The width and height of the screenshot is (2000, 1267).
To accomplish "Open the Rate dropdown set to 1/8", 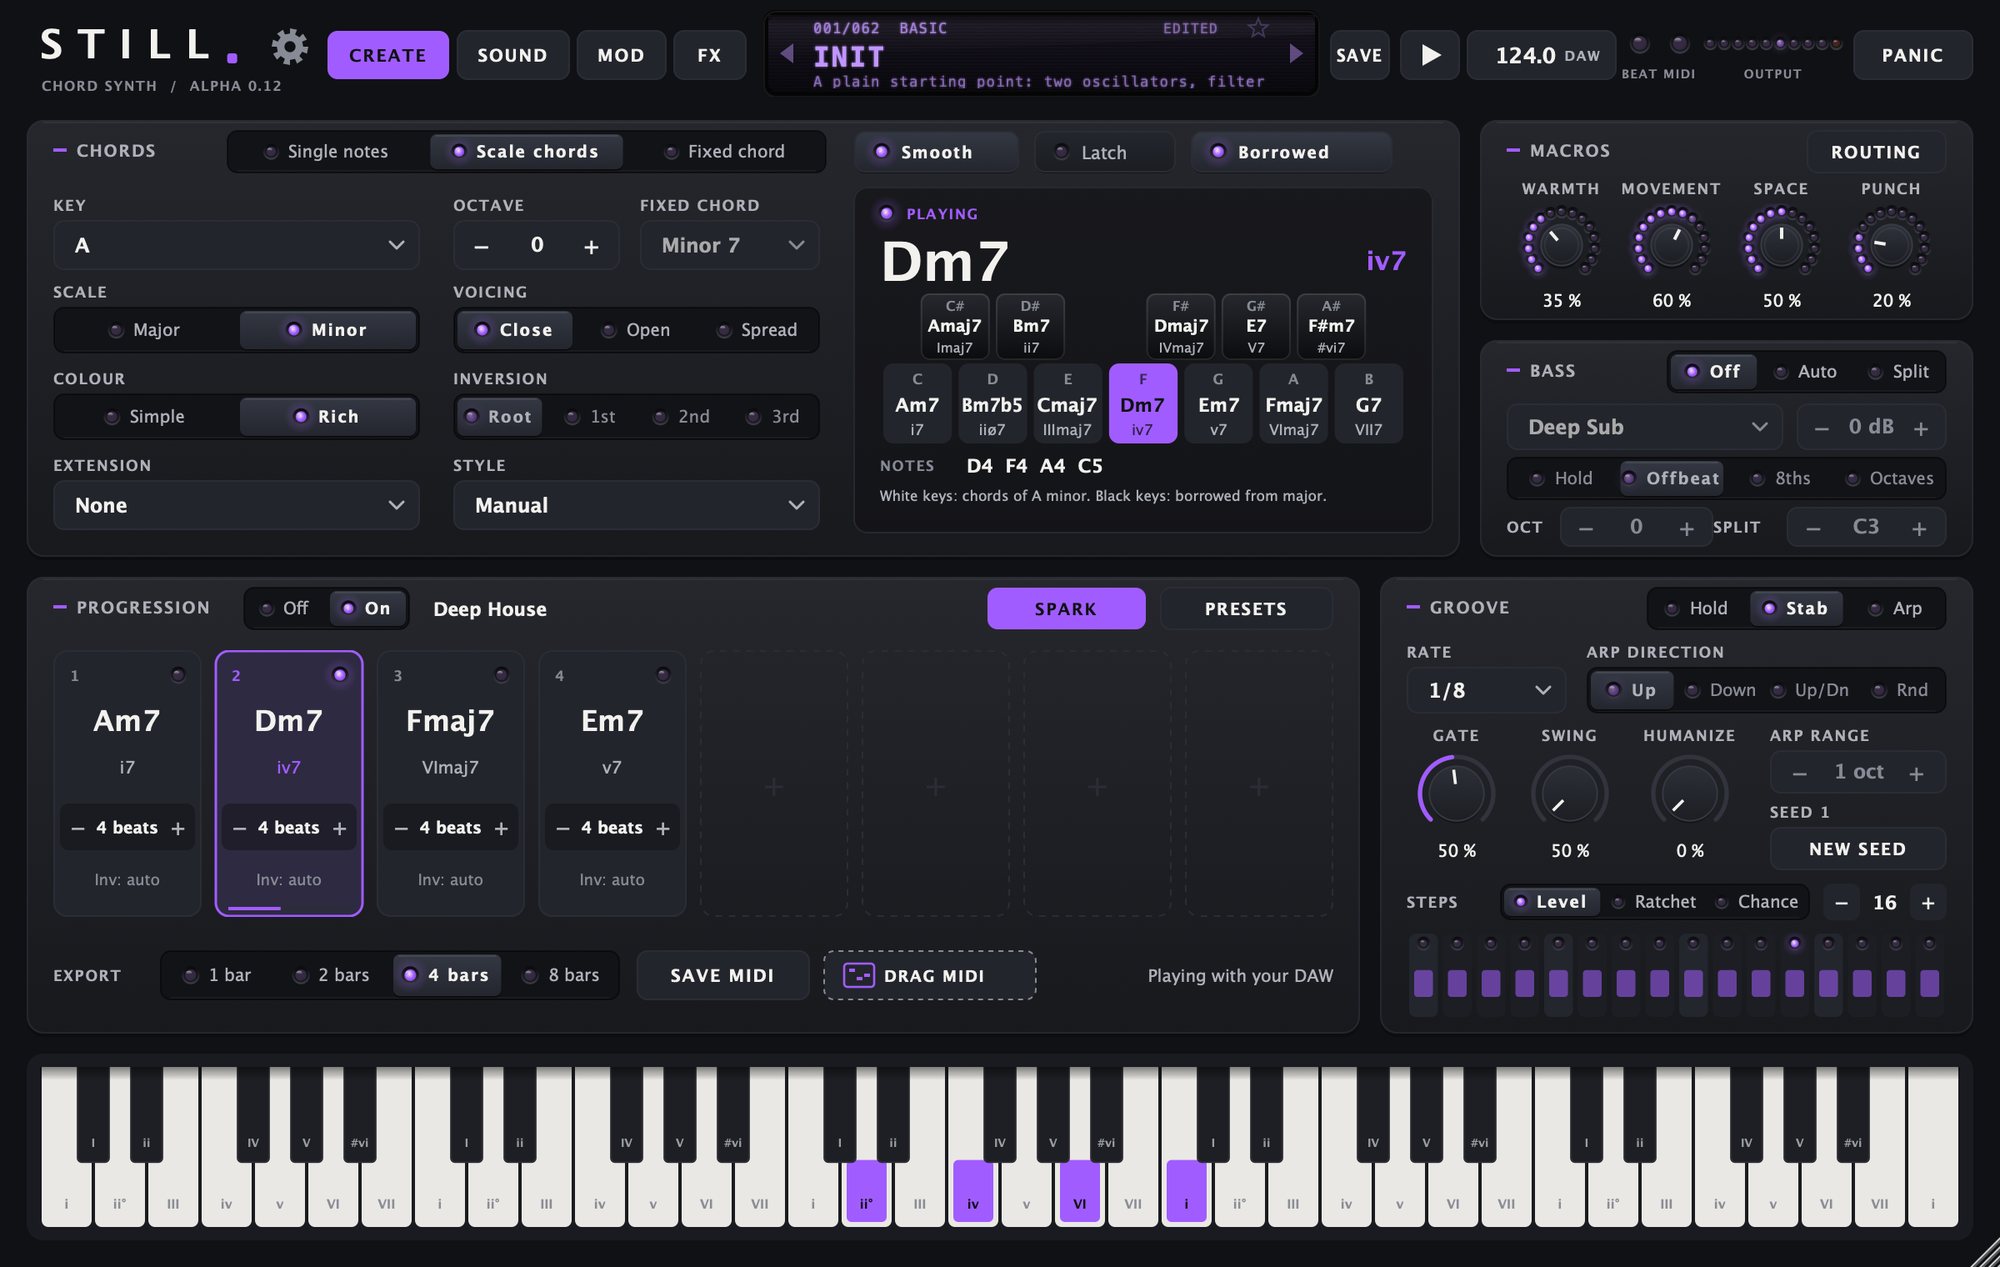I will click(x=1486, y=690).
